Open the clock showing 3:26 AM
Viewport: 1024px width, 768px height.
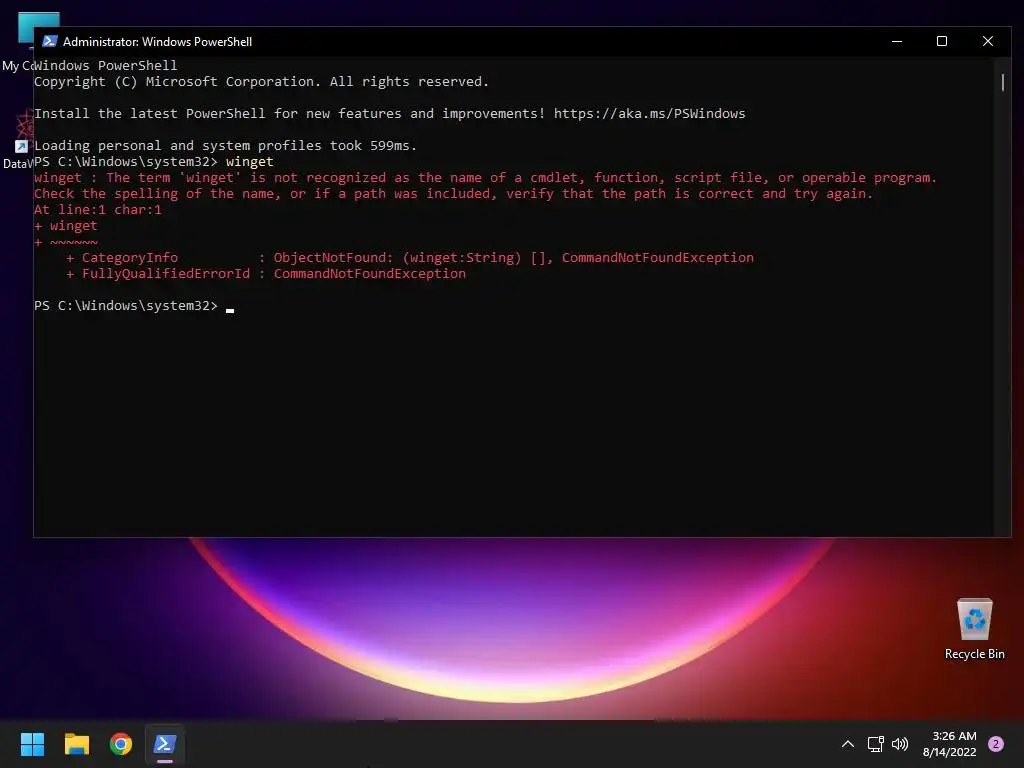tap(950, 744)
